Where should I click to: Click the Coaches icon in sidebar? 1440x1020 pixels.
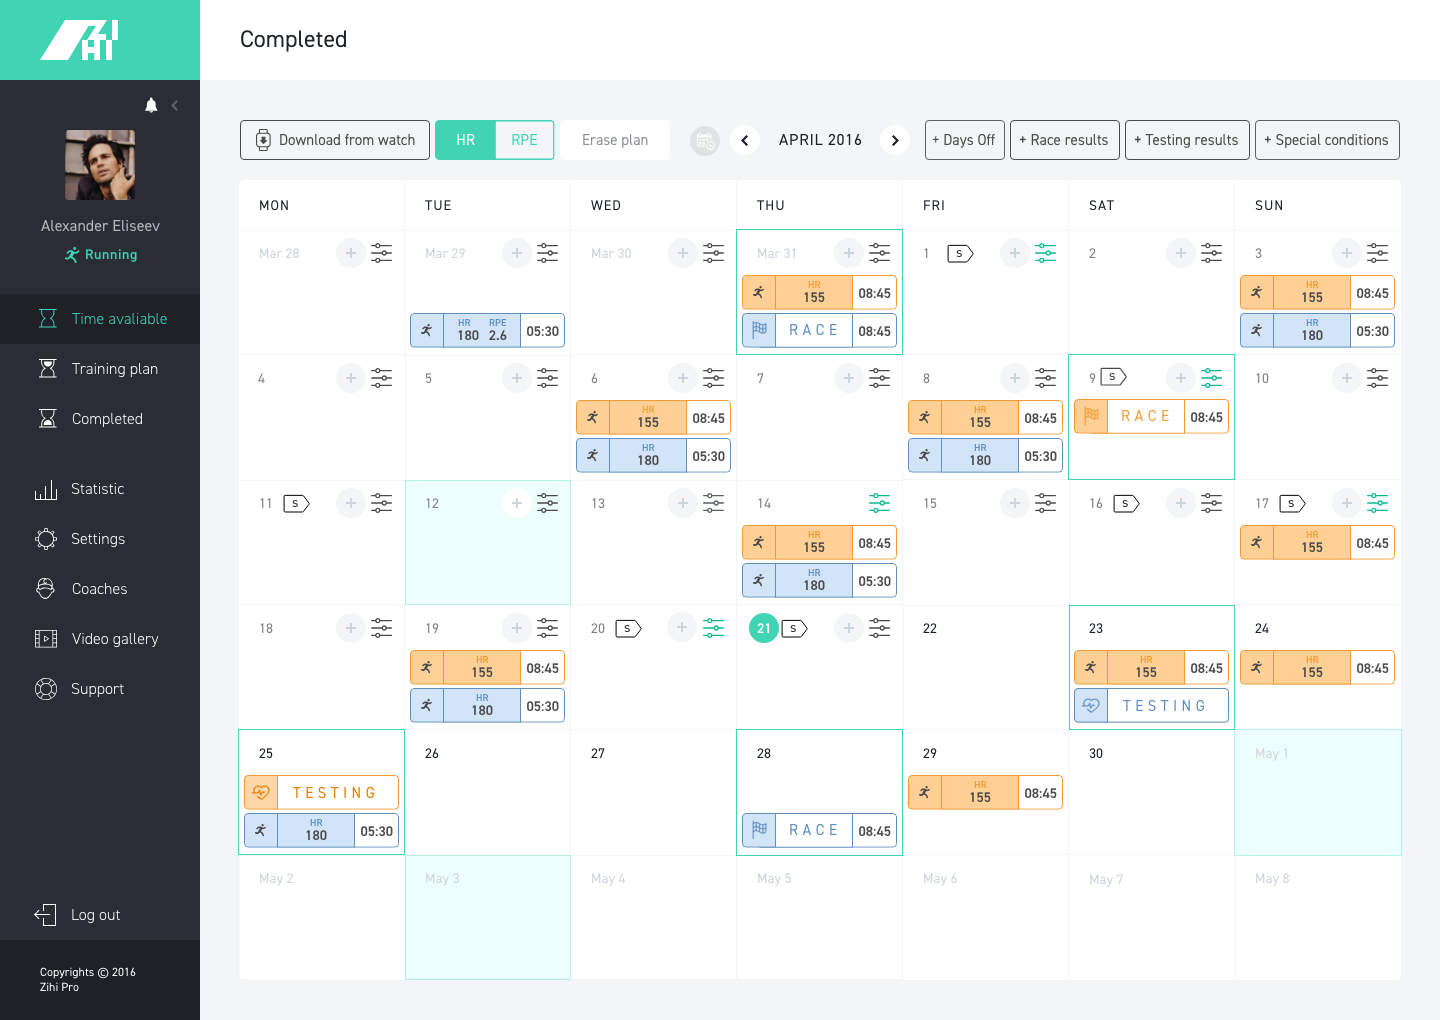pos(46,589)
